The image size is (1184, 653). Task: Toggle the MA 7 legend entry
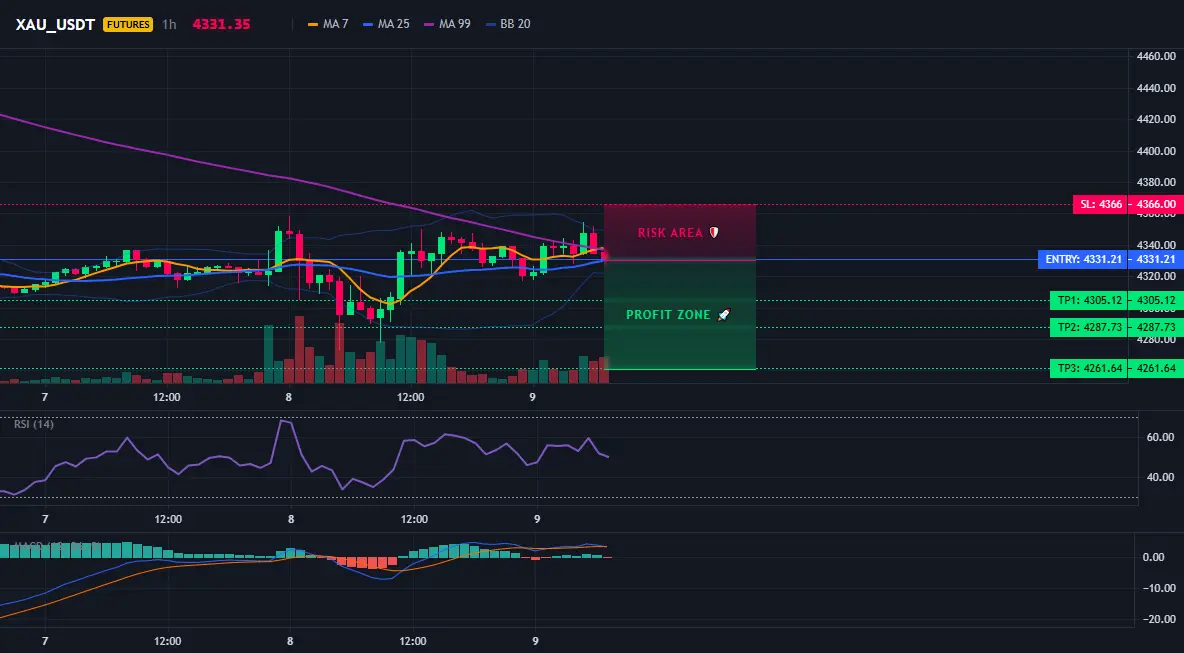pos(328,24)
